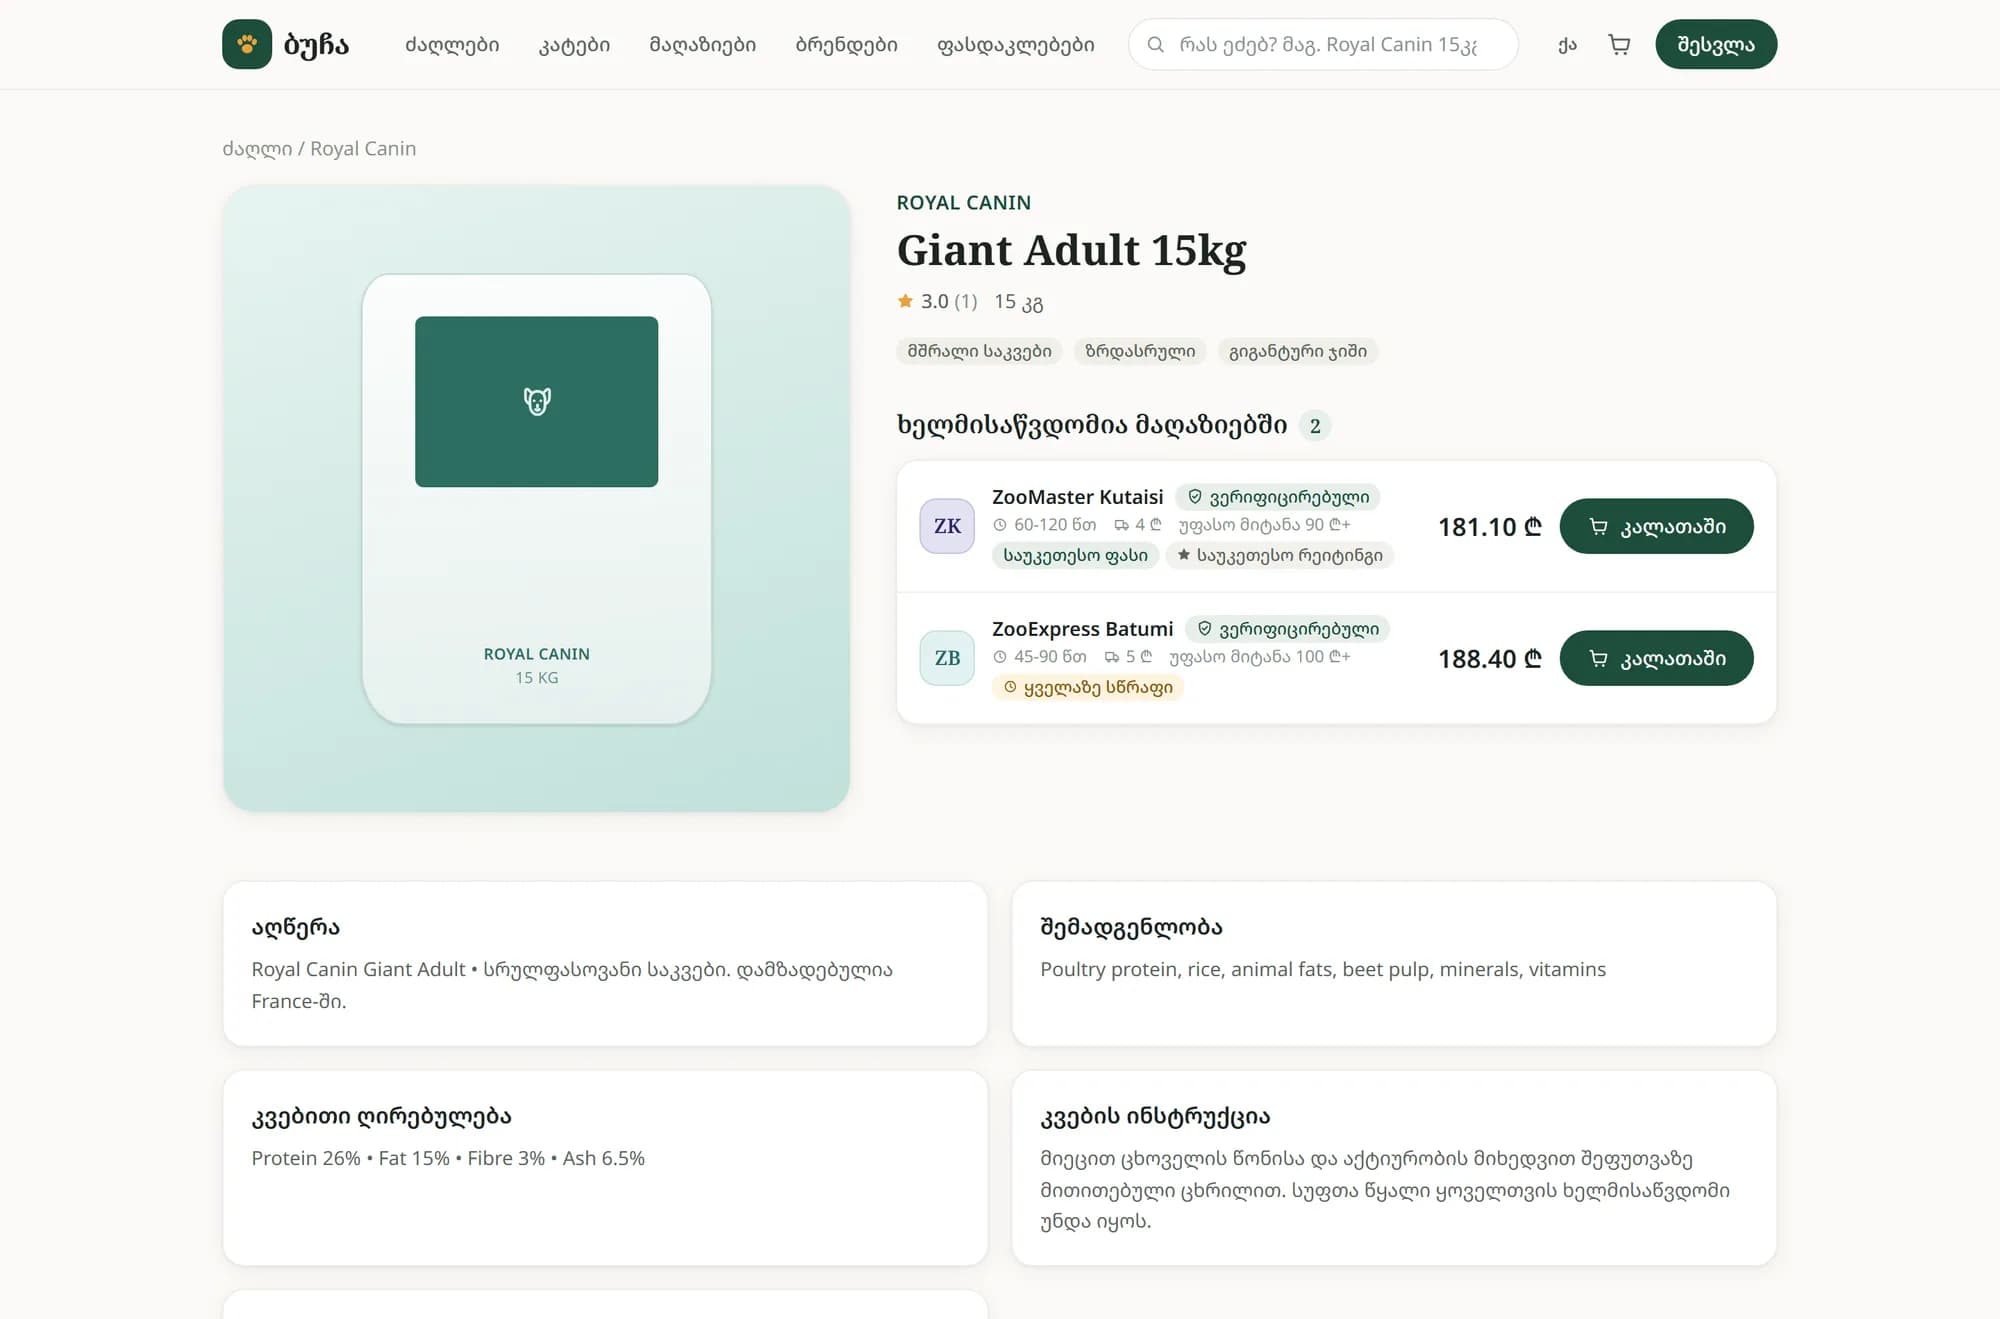Click the Royal Canin breadcrumb link
The height and width of the screenshot is (1319, 2000).
click(x=363, y=149)
